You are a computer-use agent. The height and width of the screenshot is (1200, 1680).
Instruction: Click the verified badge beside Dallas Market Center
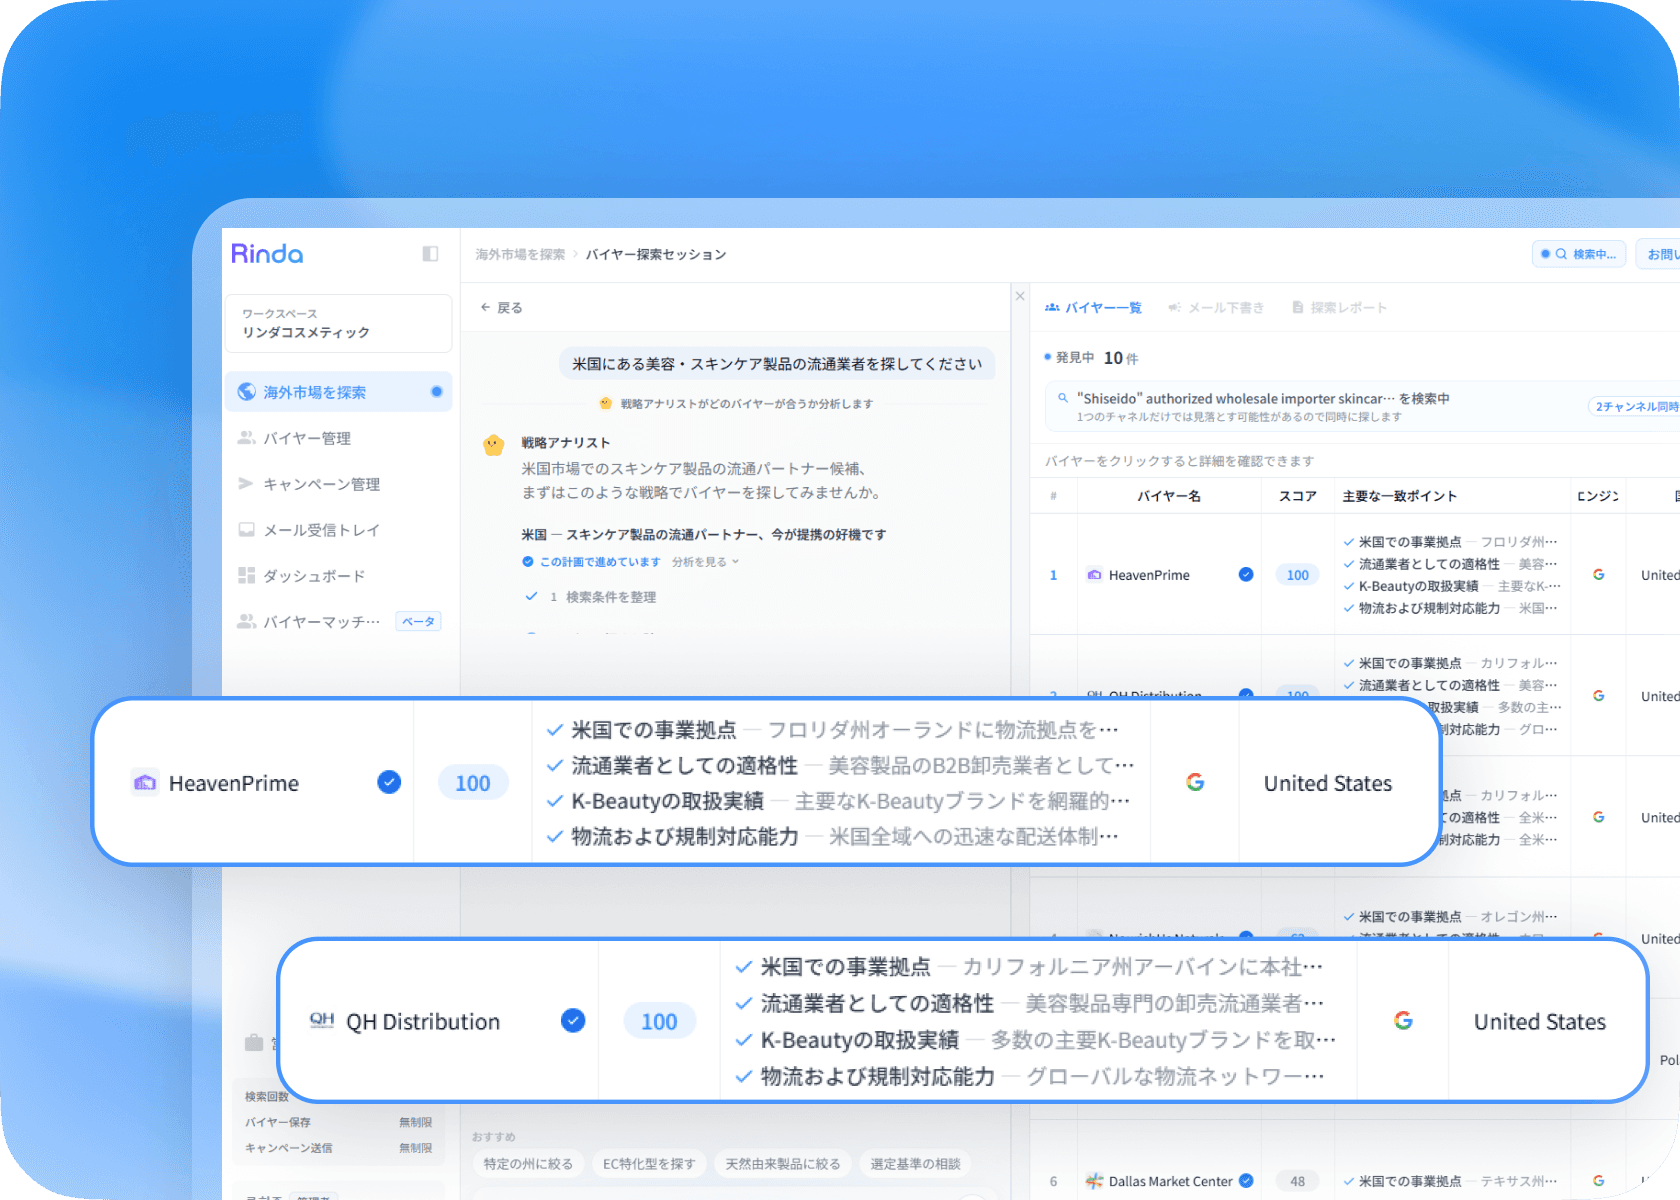click(1246, 1181)
